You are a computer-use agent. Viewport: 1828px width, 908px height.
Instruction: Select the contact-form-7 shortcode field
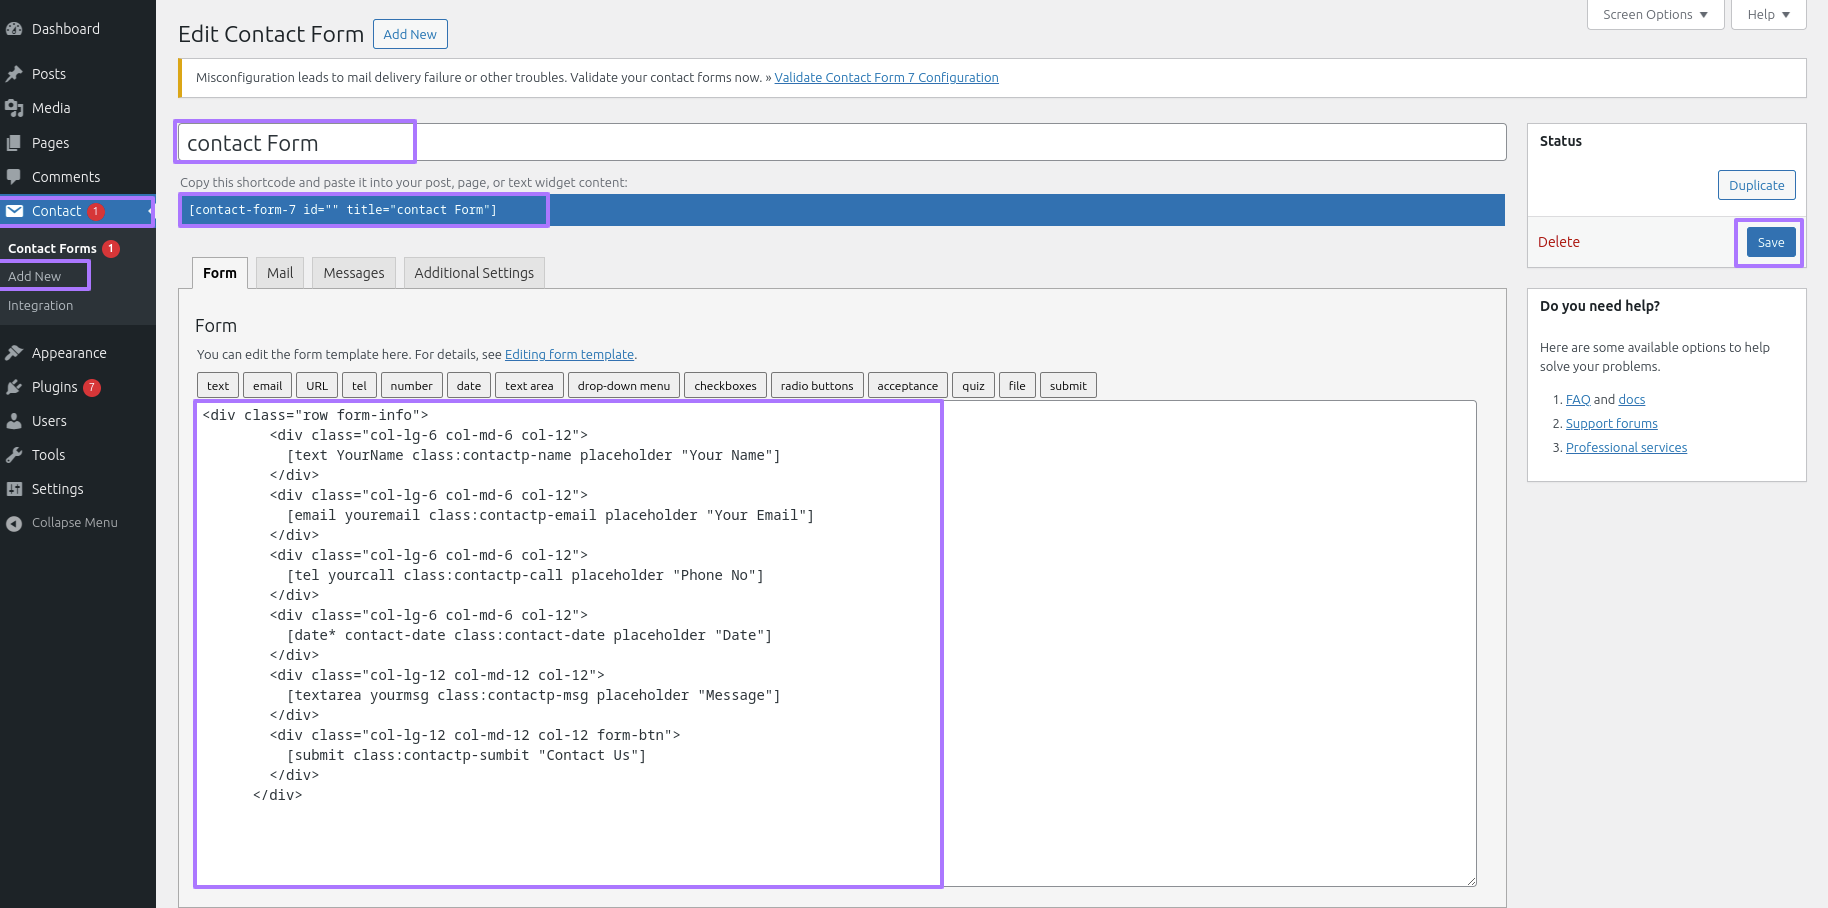pos(842,210)
